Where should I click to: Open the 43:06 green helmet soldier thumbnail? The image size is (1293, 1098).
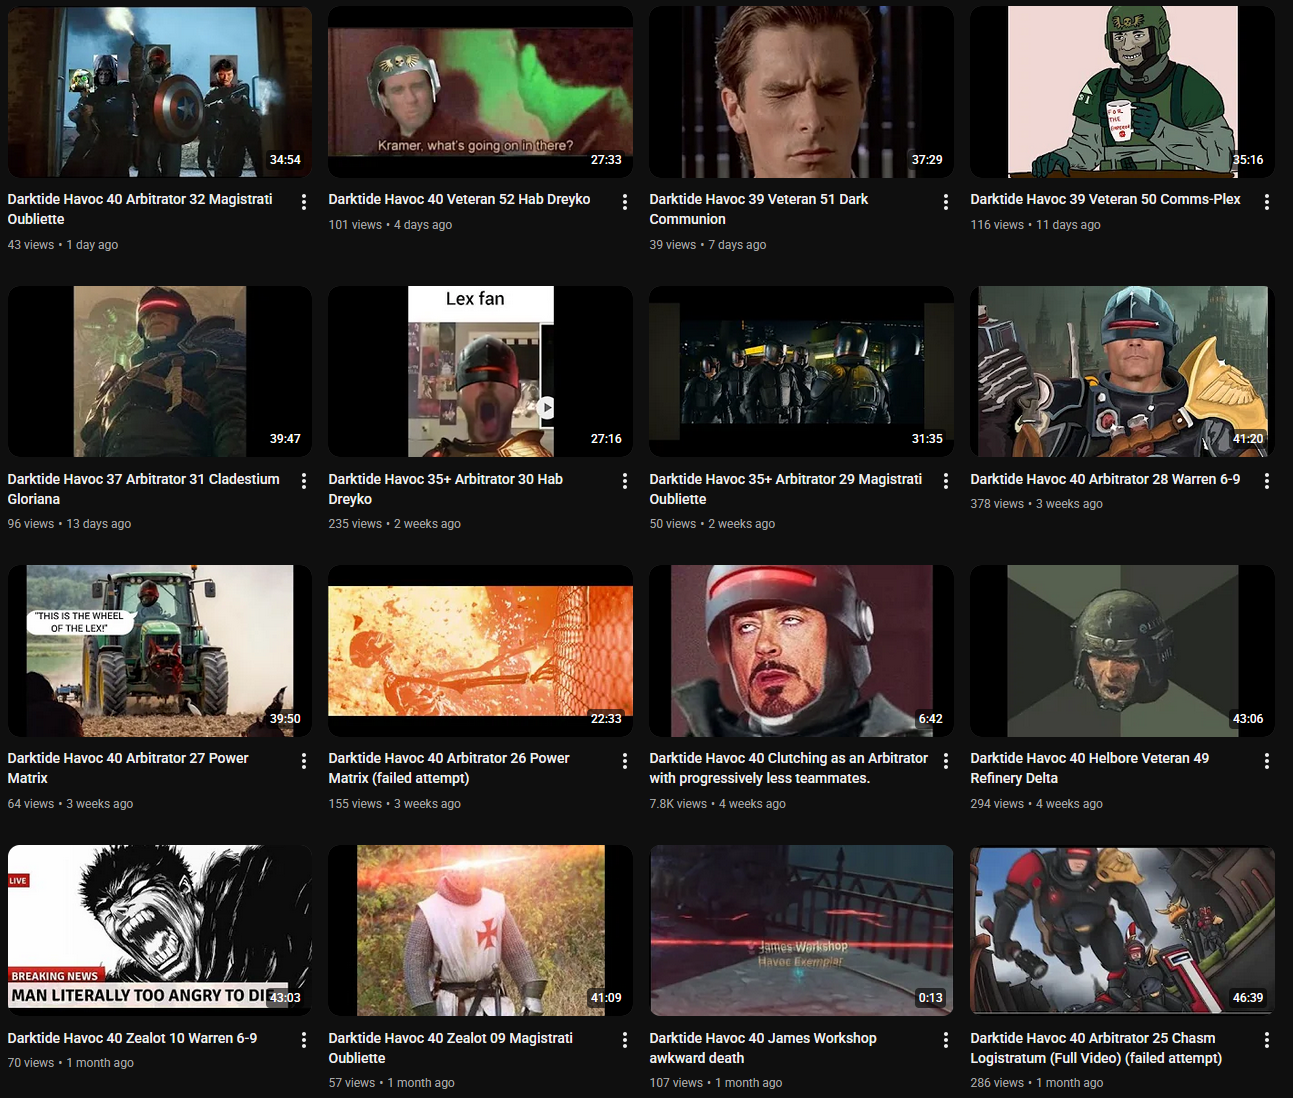point(1123,651)
